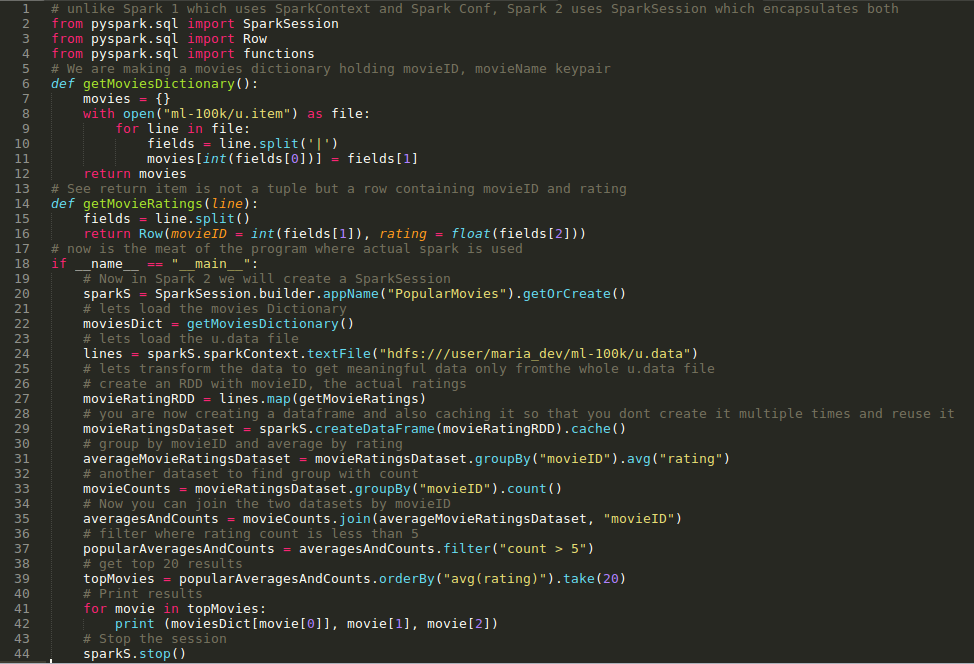Click 'for line in file:' statement
Image resolution: width=974 pixels, height=664 pixels.
pos(183,129)
